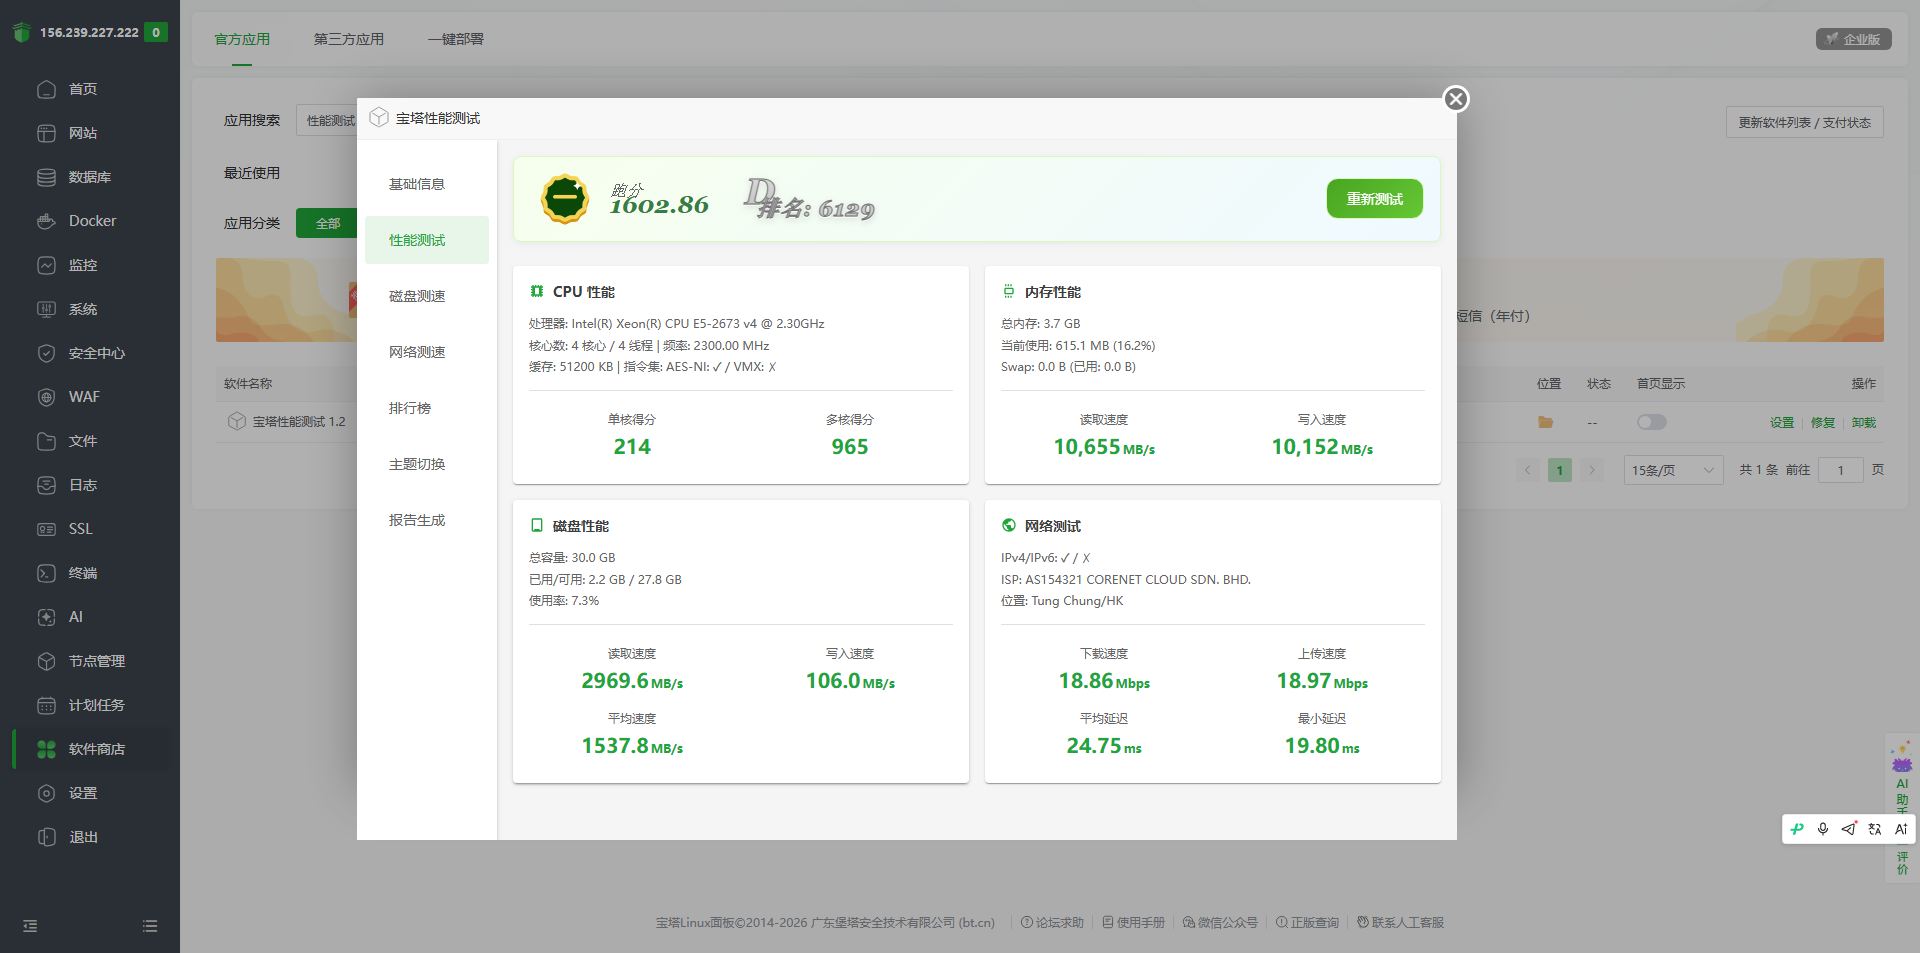1920x953 pixels.
Task: Open the 终端 terminal sidebar icon
Action: (46, 573)
